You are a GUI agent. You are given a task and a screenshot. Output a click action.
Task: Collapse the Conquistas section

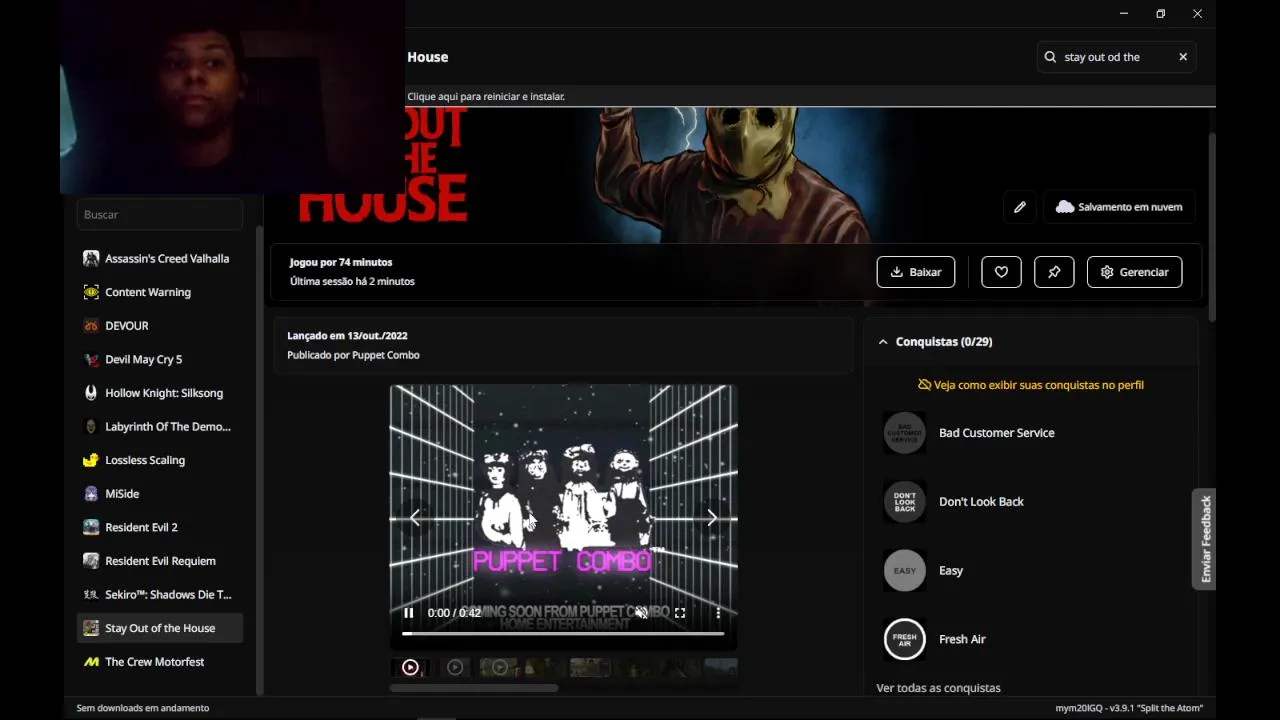click(x=883, y=342)
